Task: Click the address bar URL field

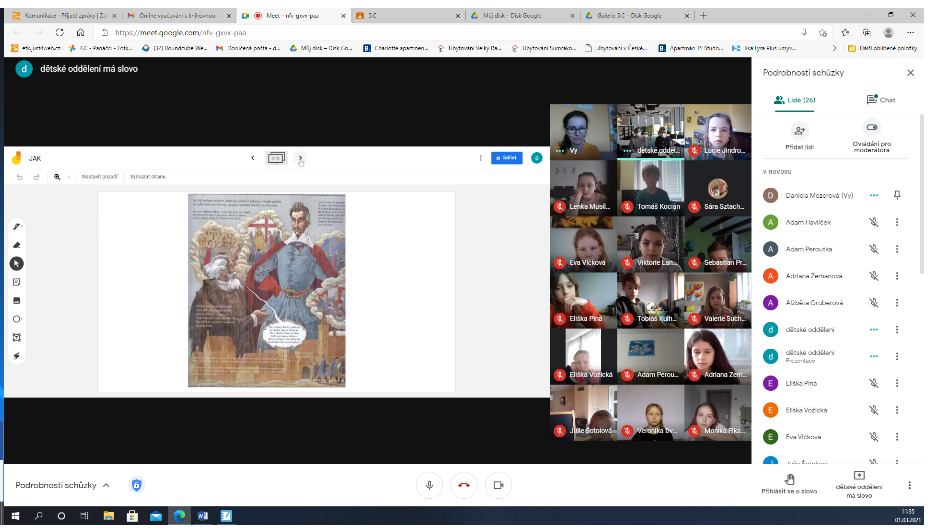Action: [444, 32]
